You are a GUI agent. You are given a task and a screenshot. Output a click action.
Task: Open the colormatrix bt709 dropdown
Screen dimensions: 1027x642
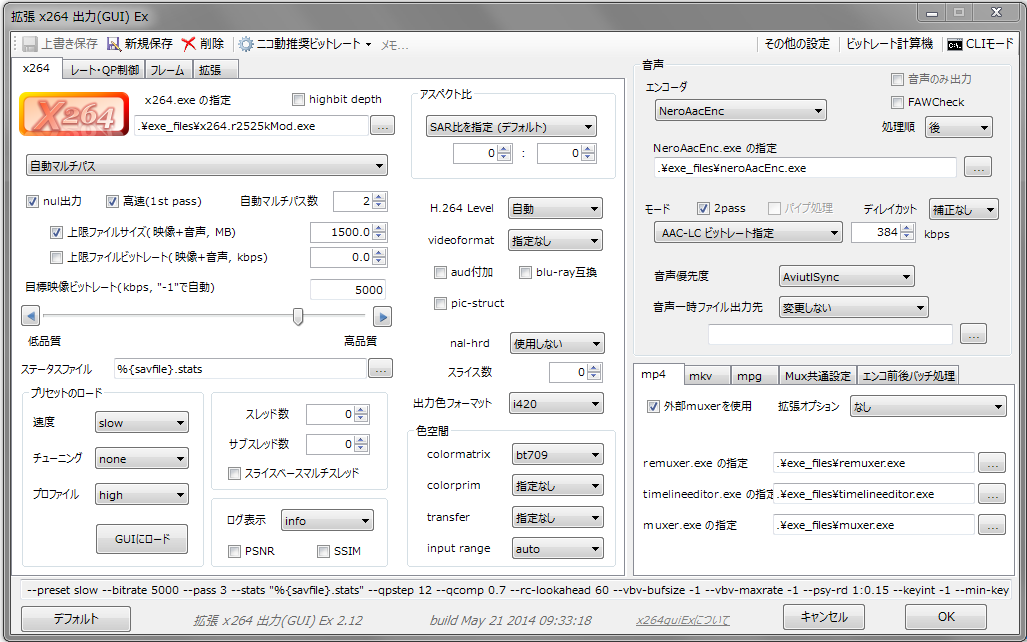coord(558,455)
